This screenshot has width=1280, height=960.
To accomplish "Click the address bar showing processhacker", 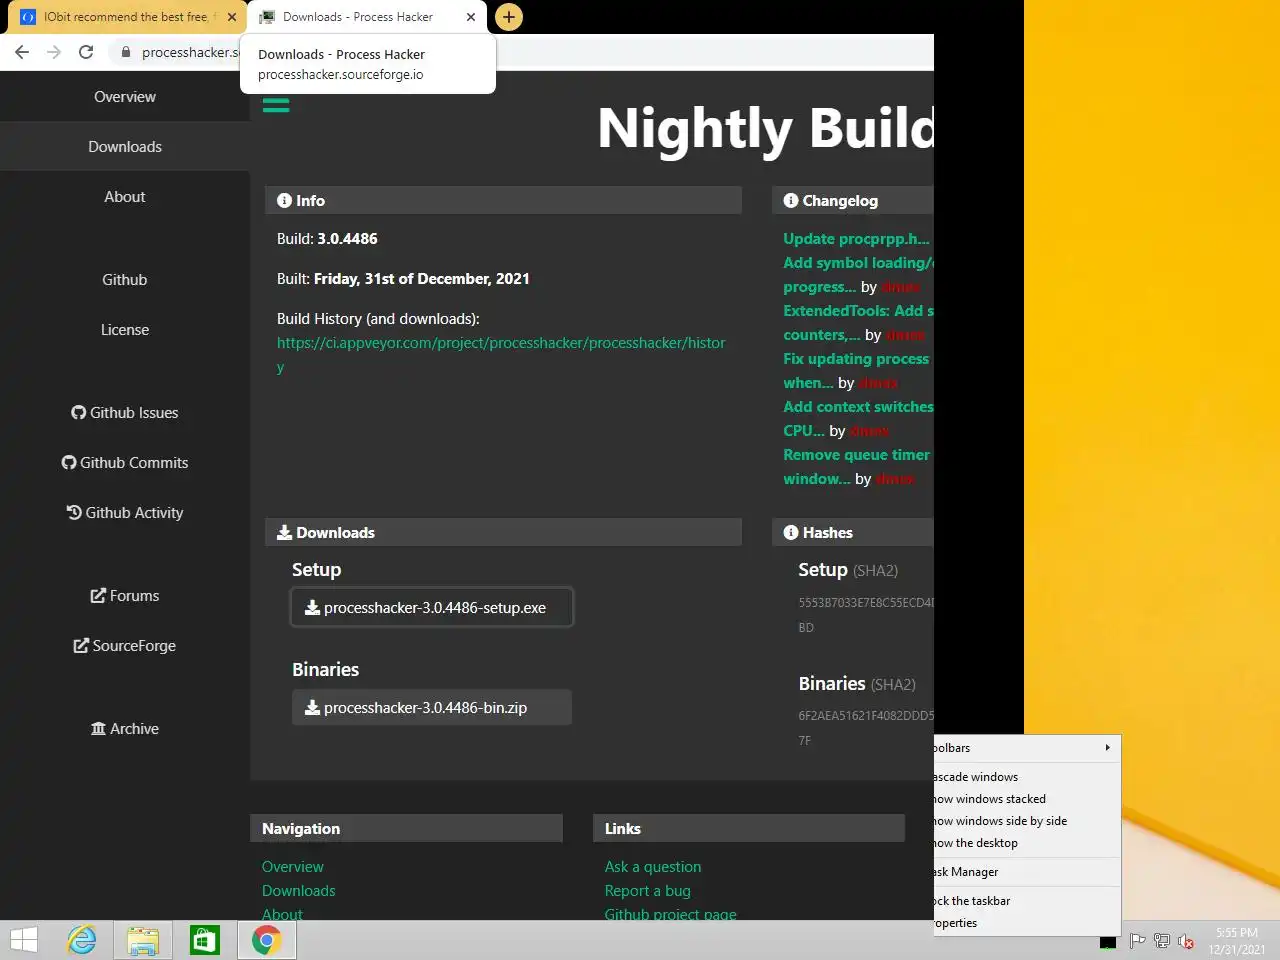I will pos(190,52).
